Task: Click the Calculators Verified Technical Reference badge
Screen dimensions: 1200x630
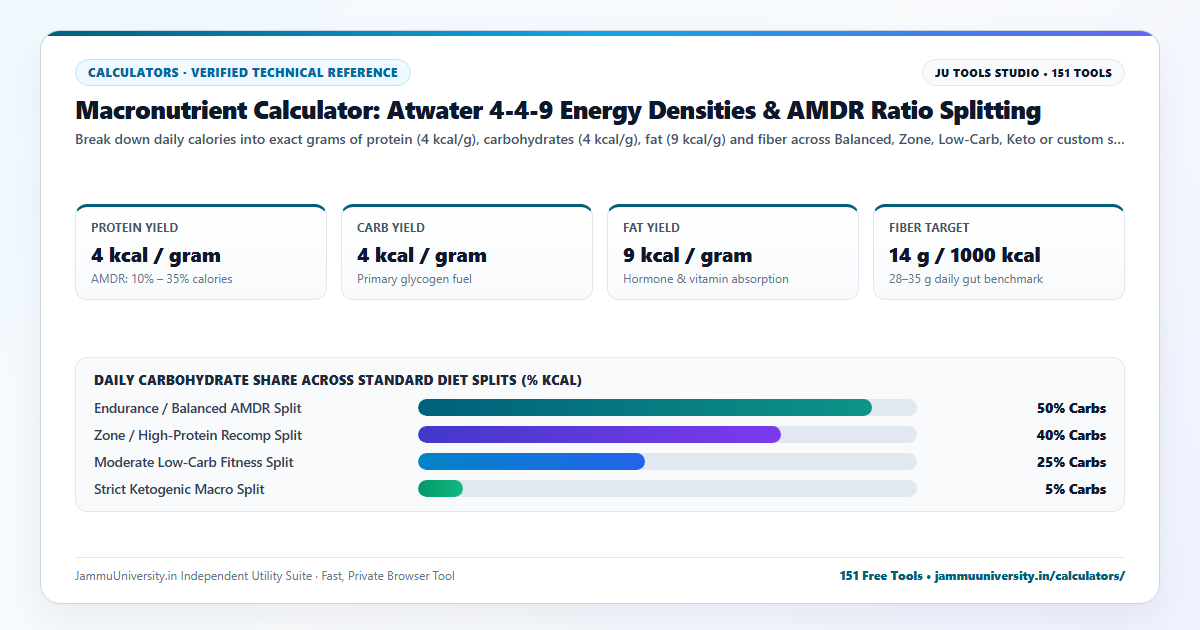Action: [x=243, y=72]
